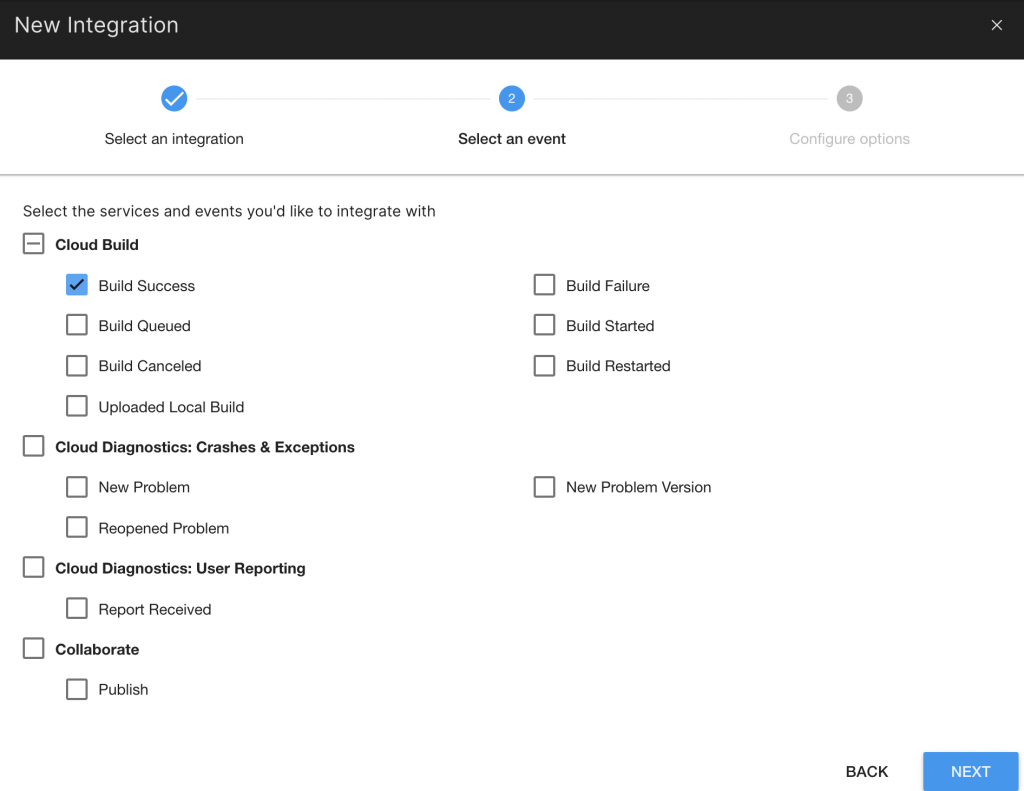Screen dimensions: 1024x791
Task: Close the New Integration dialog
Action: pos(996,25)
